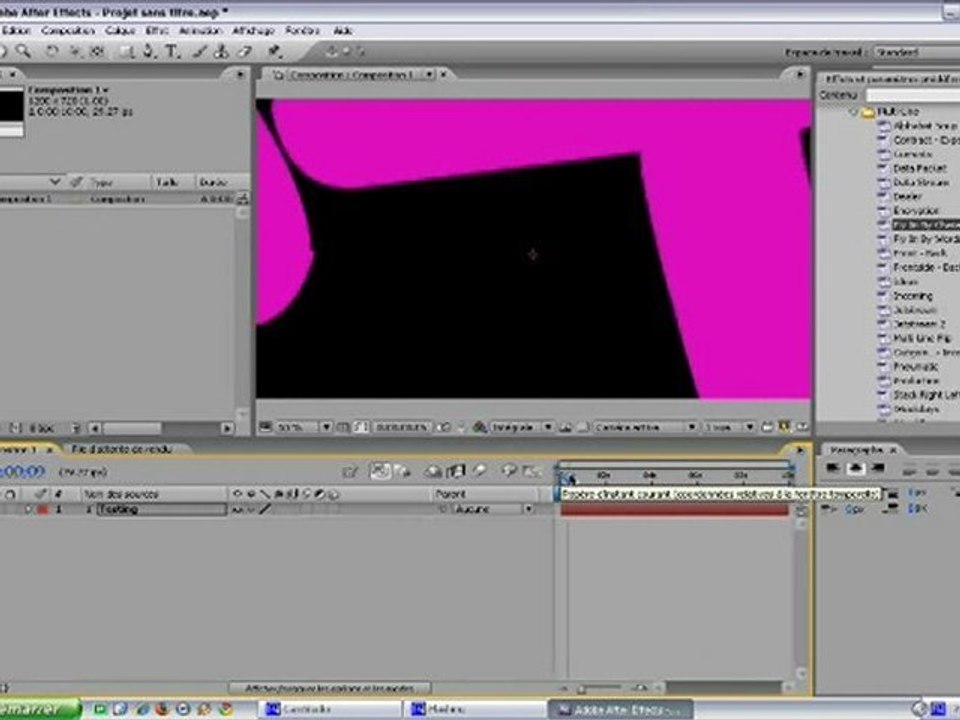Open the Project panel options menu arrow

pyautogui.click(x=240, y=75)
